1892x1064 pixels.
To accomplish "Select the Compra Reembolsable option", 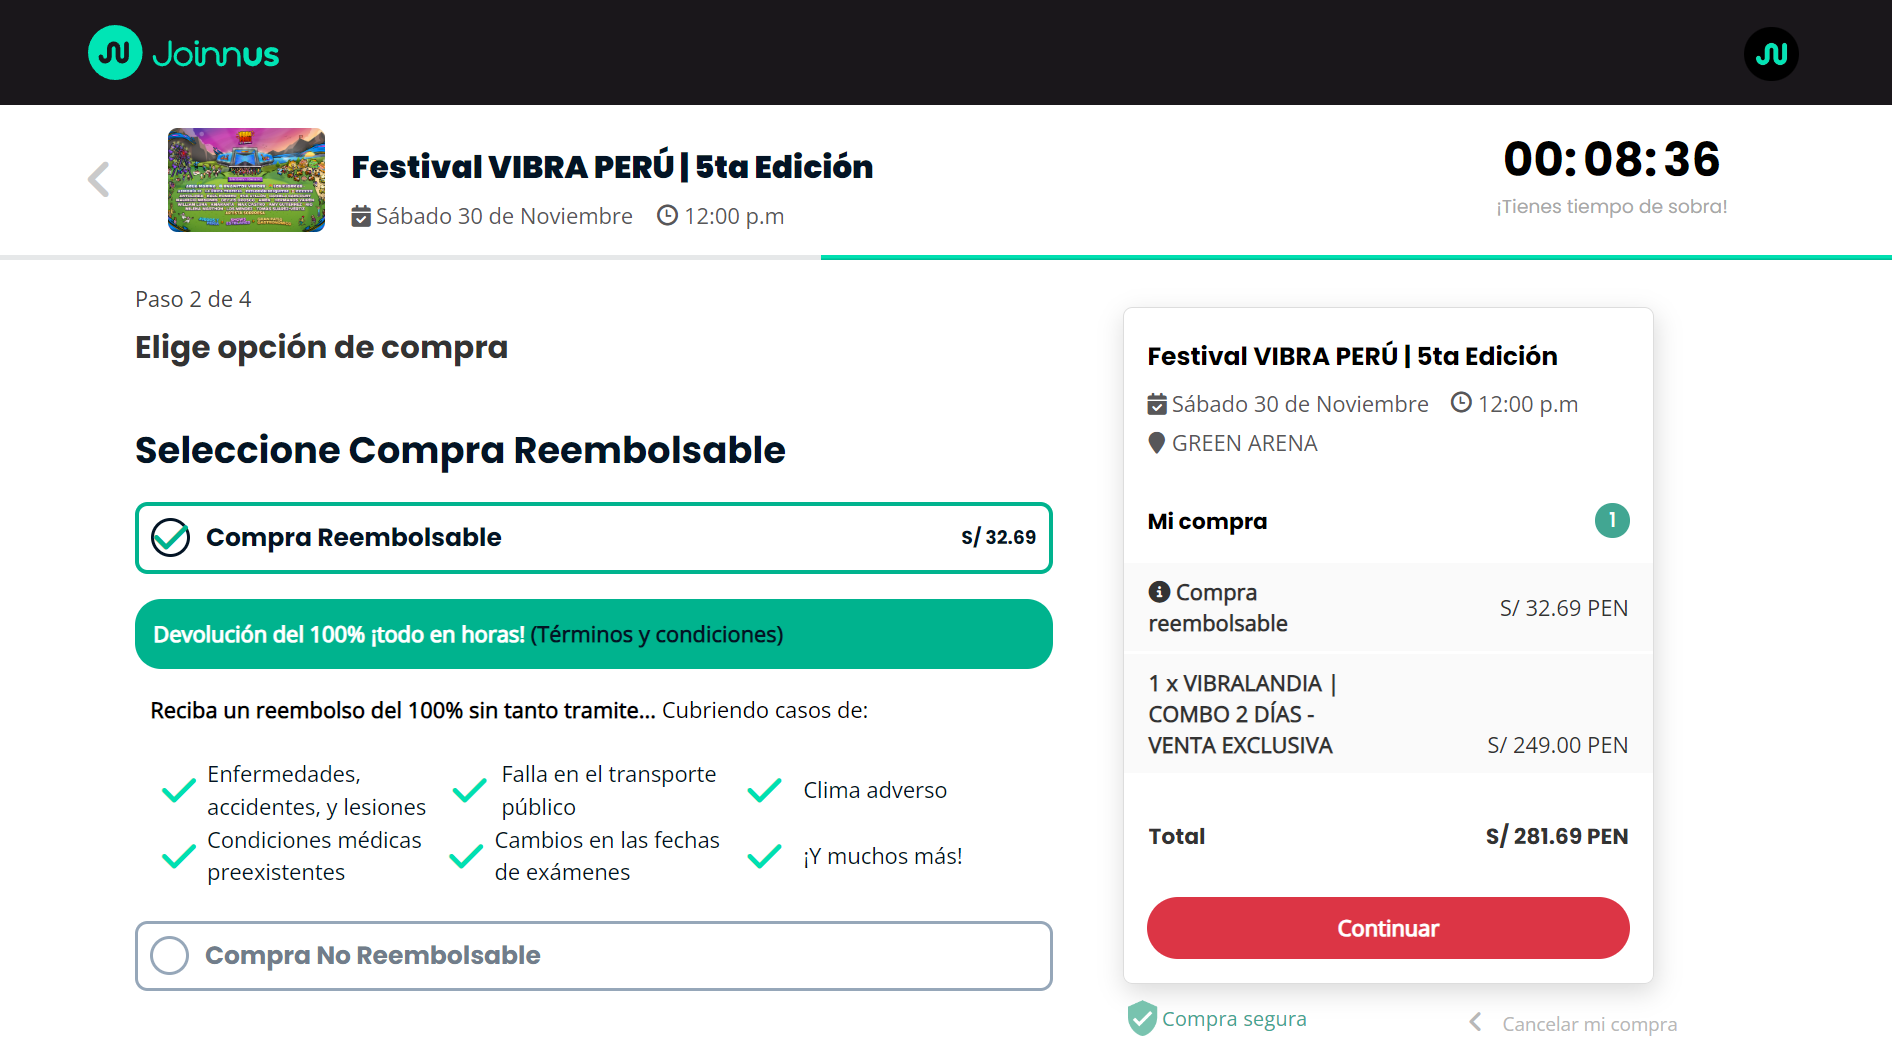I will coord(593,538).
